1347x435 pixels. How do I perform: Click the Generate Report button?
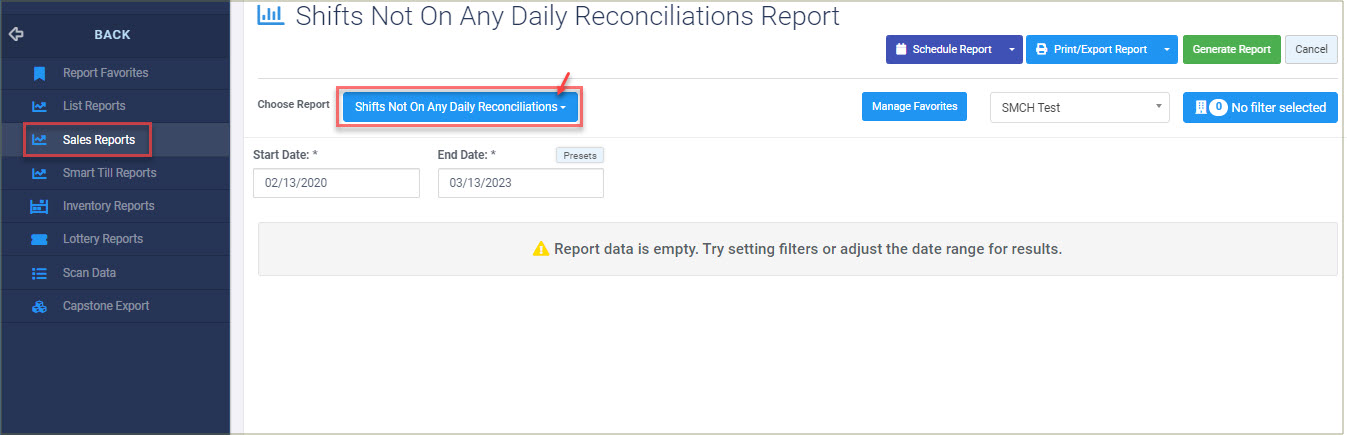[1231, 49]
